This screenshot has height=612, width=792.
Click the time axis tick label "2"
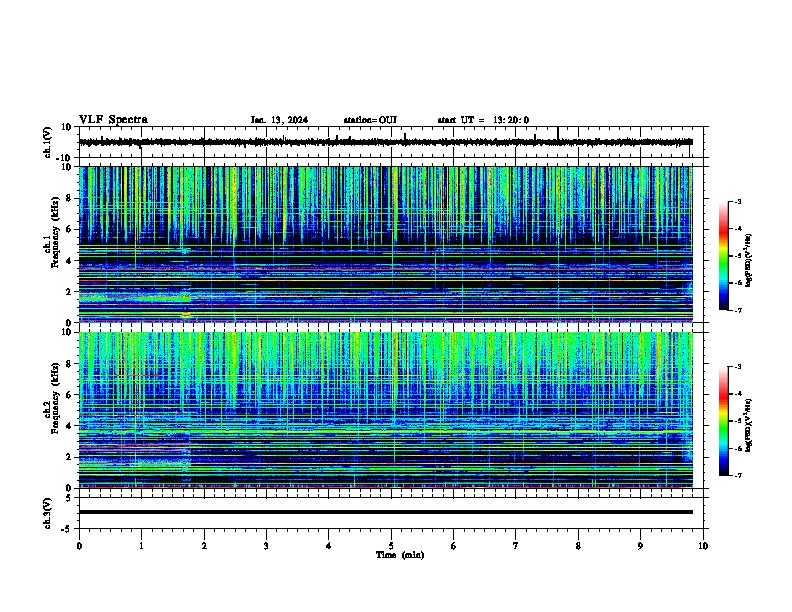click(204, 546)
